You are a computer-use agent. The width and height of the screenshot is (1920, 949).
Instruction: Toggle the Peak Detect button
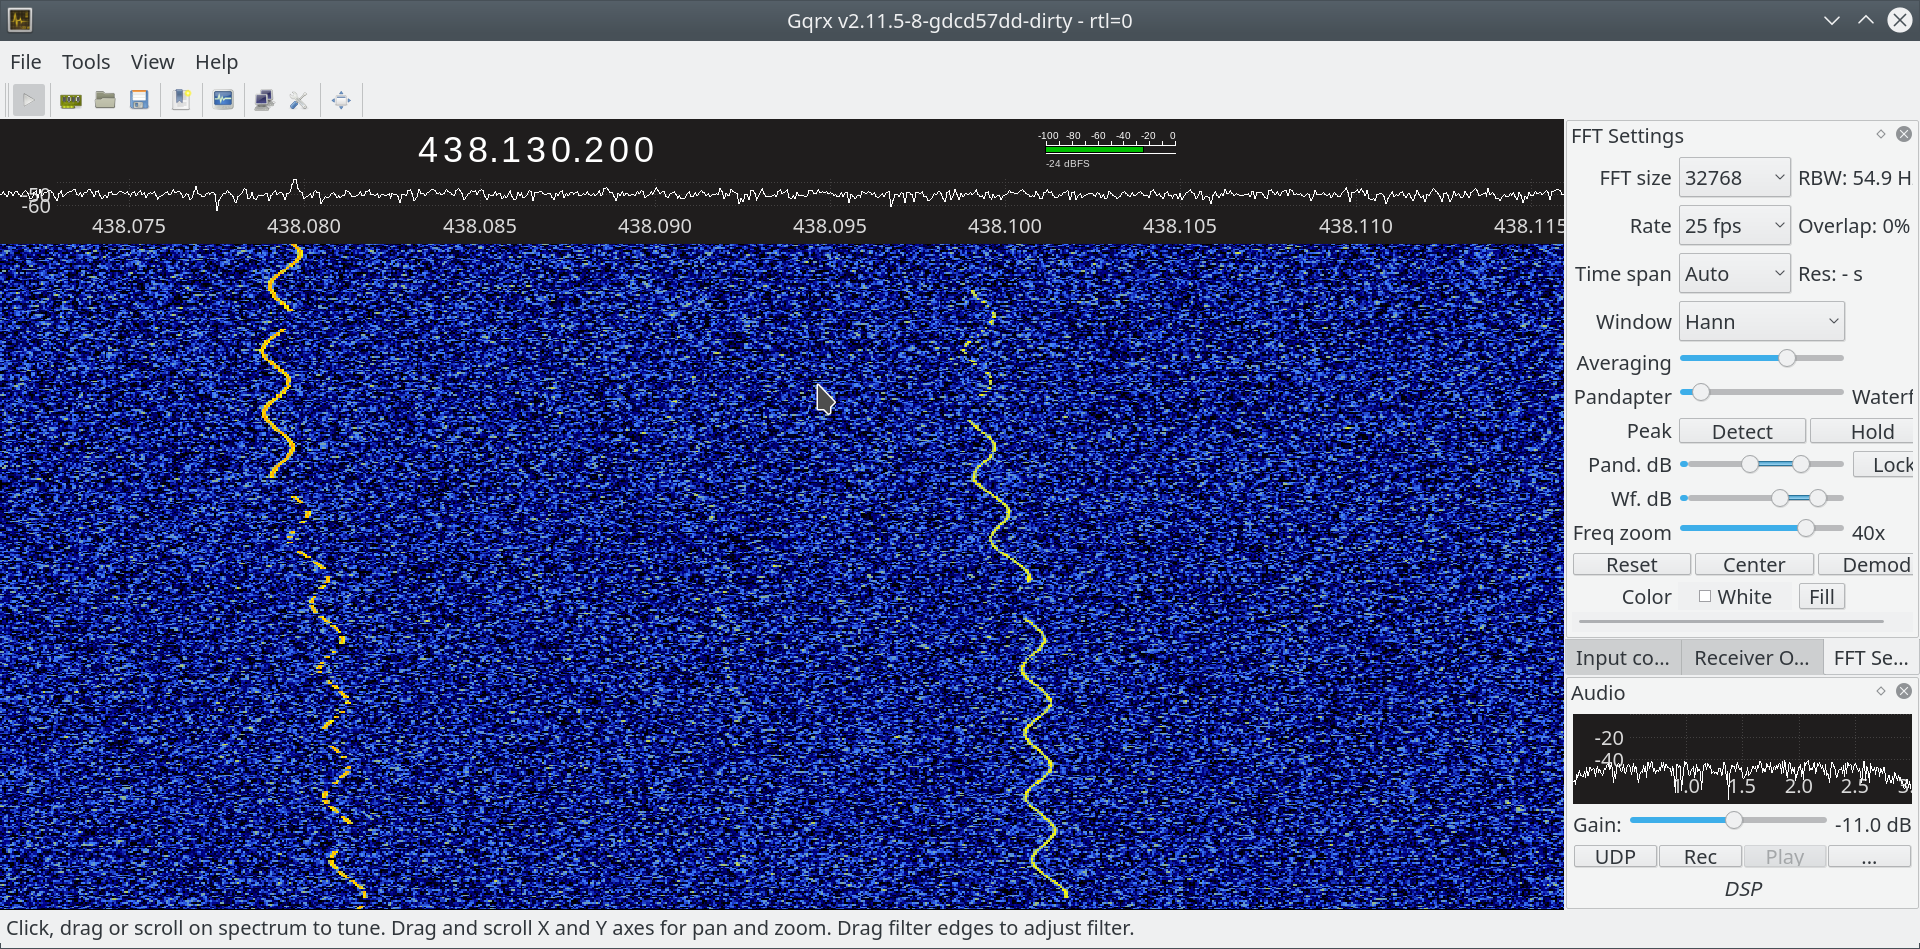[x=1741, y=432]
